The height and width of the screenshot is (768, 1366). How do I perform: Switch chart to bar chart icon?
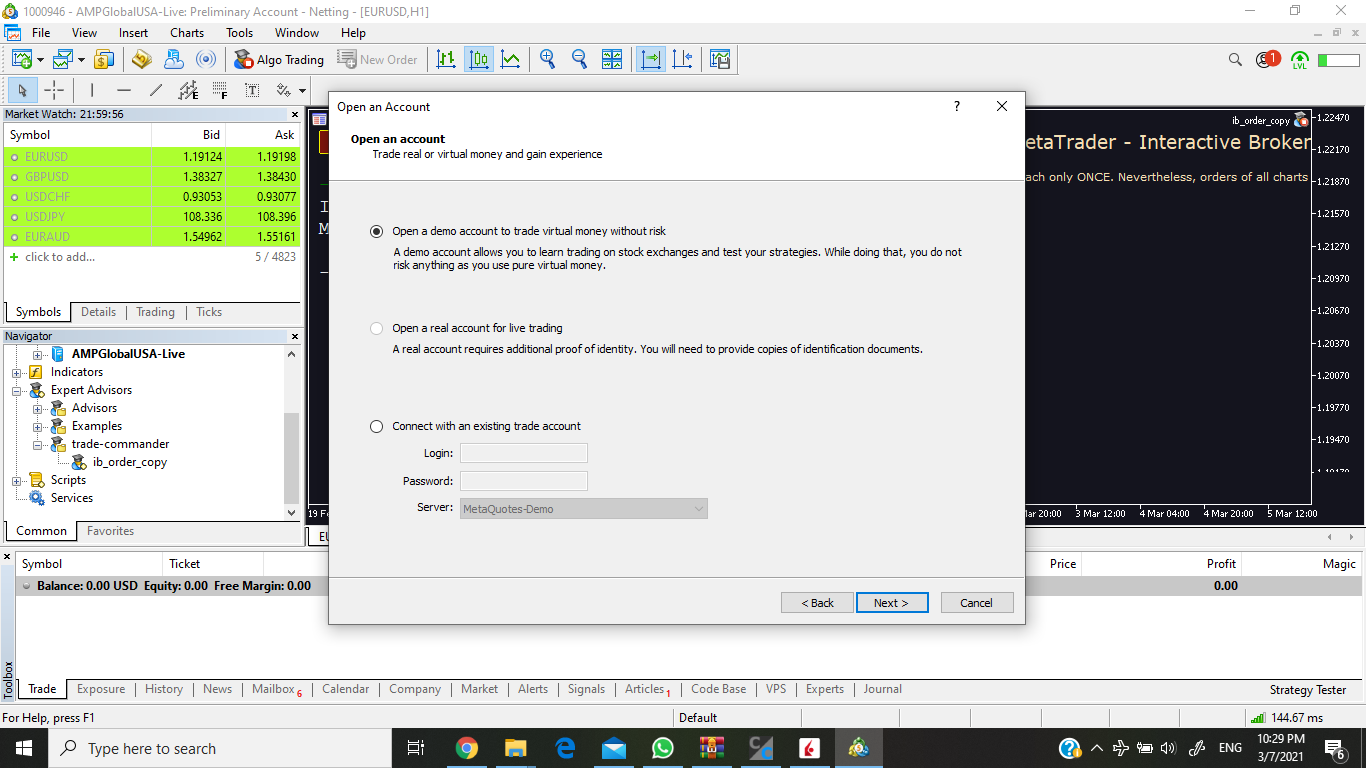click(446, 59)
